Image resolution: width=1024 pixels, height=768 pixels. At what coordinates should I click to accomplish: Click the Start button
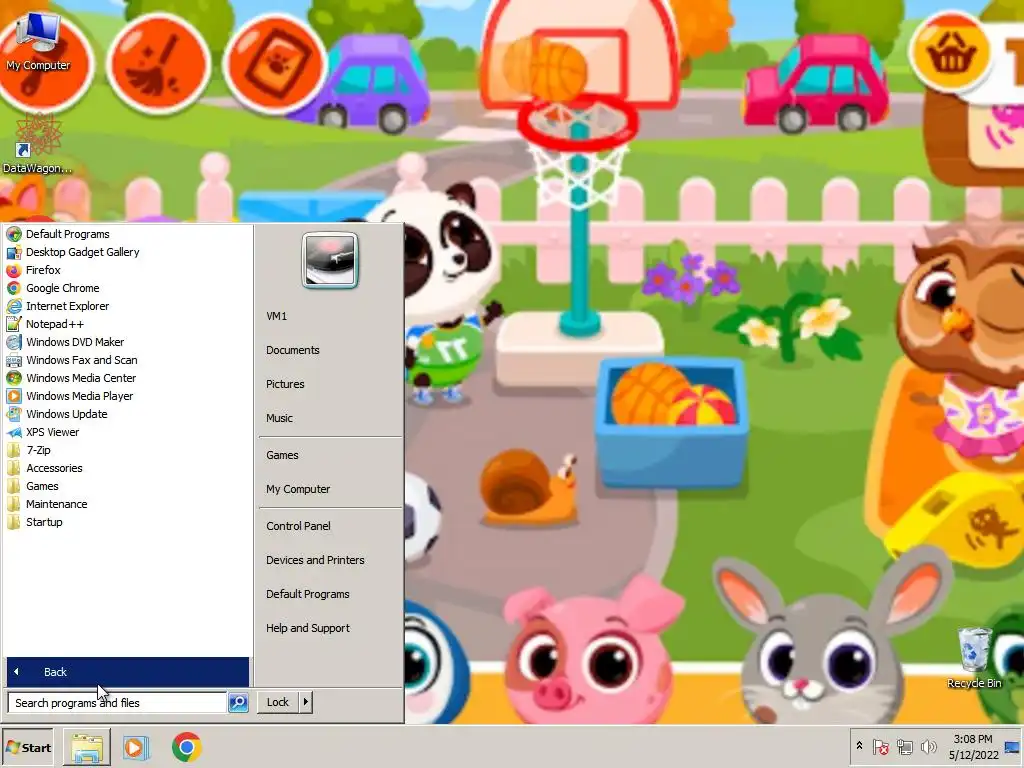pyautogui.click(x=27, y=748)
